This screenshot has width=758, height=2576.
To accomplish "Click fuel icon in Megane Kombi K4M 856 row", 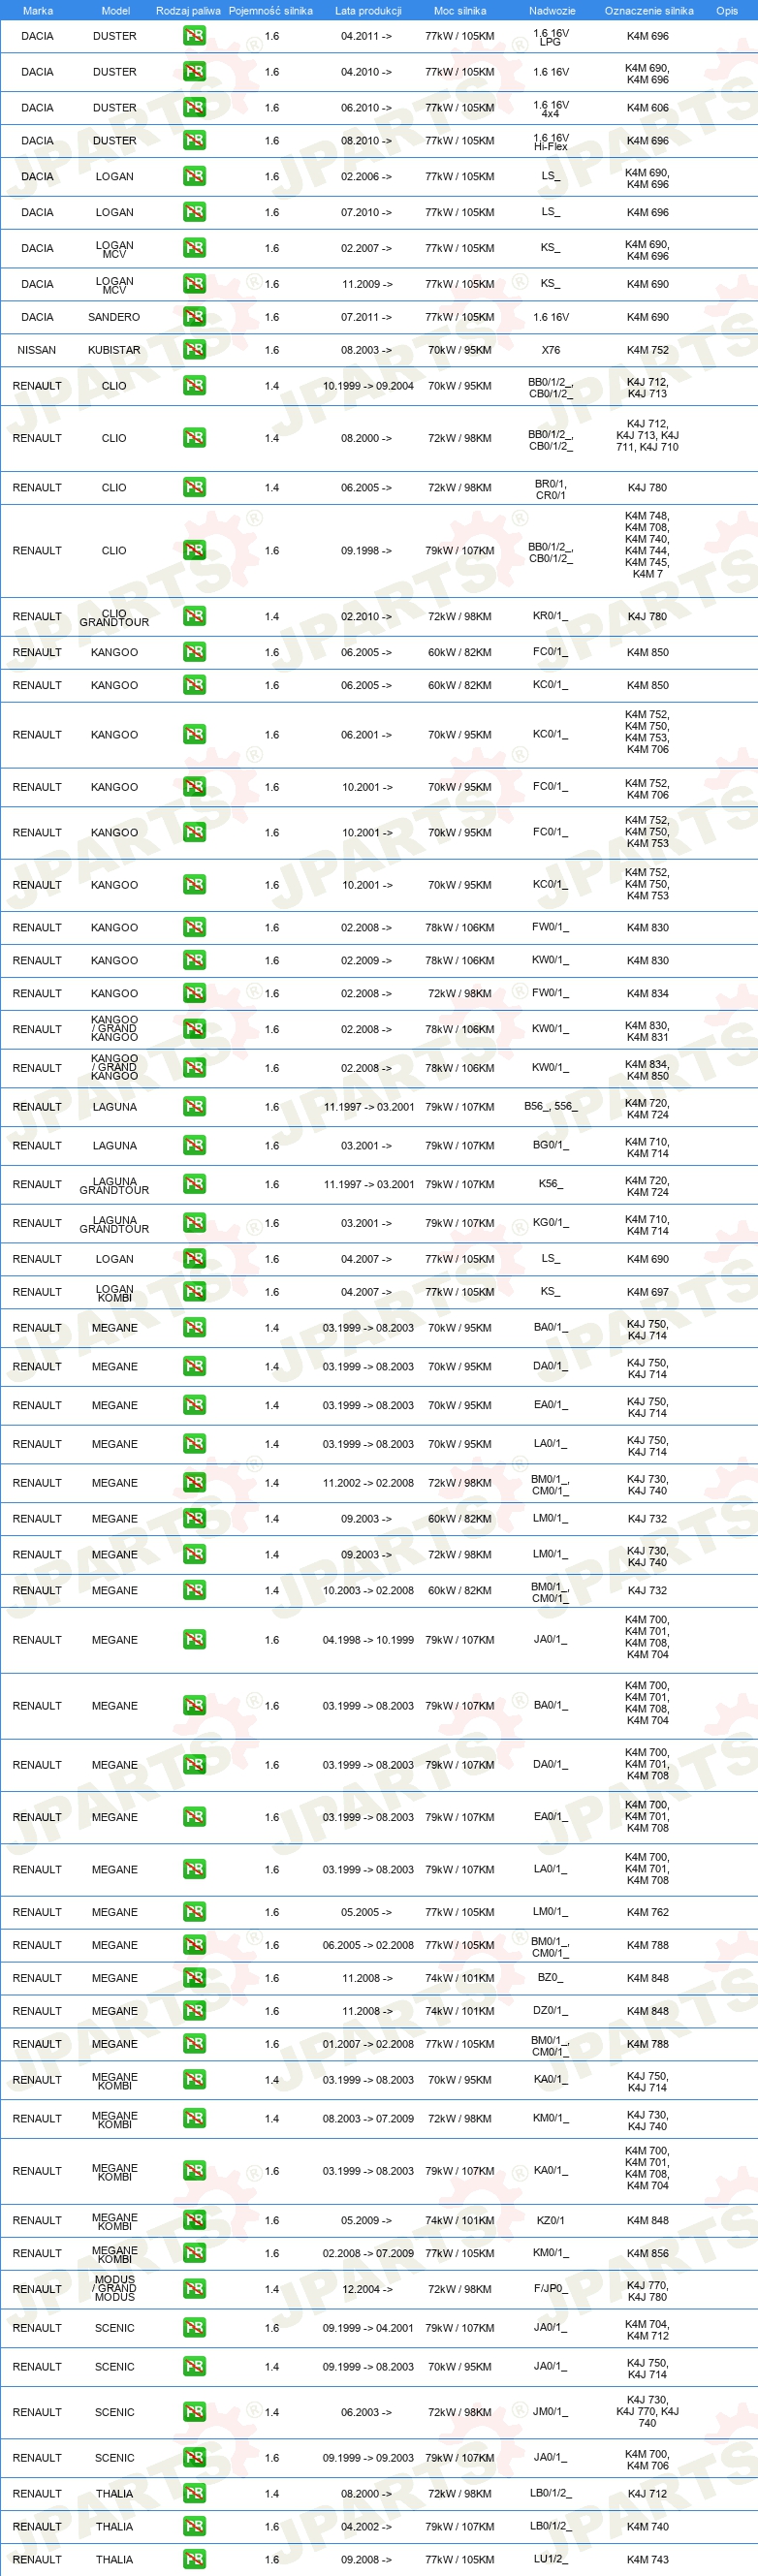I will (x=194, y=2254).
